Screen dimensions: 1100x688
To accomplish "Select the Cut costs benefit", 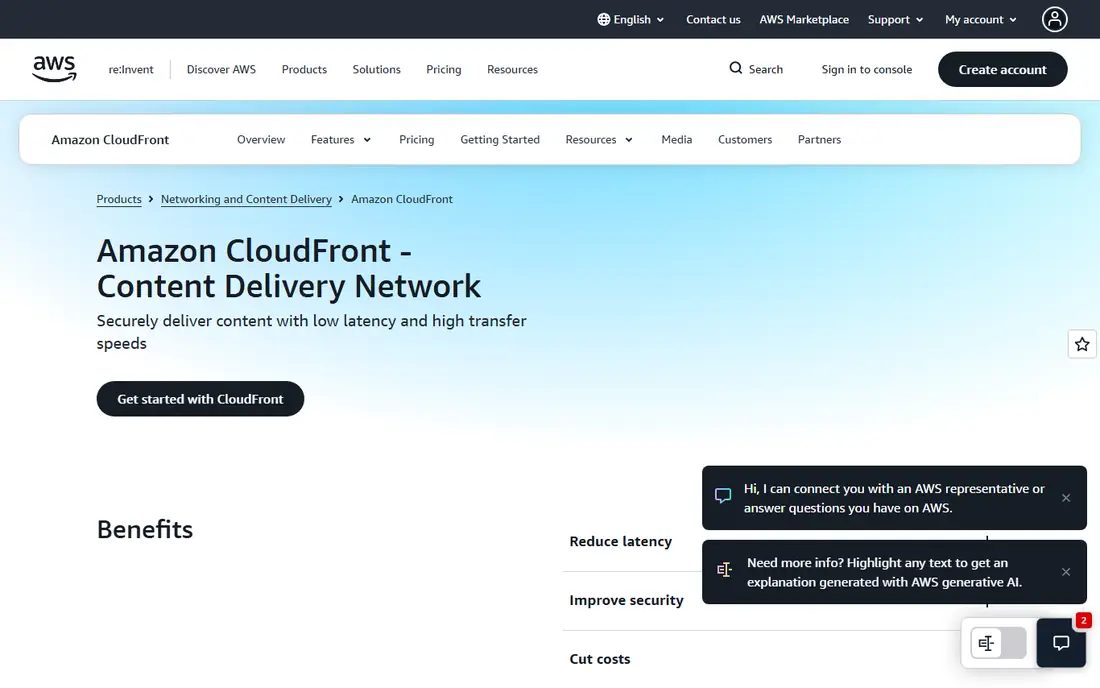I will coord(600,659).
